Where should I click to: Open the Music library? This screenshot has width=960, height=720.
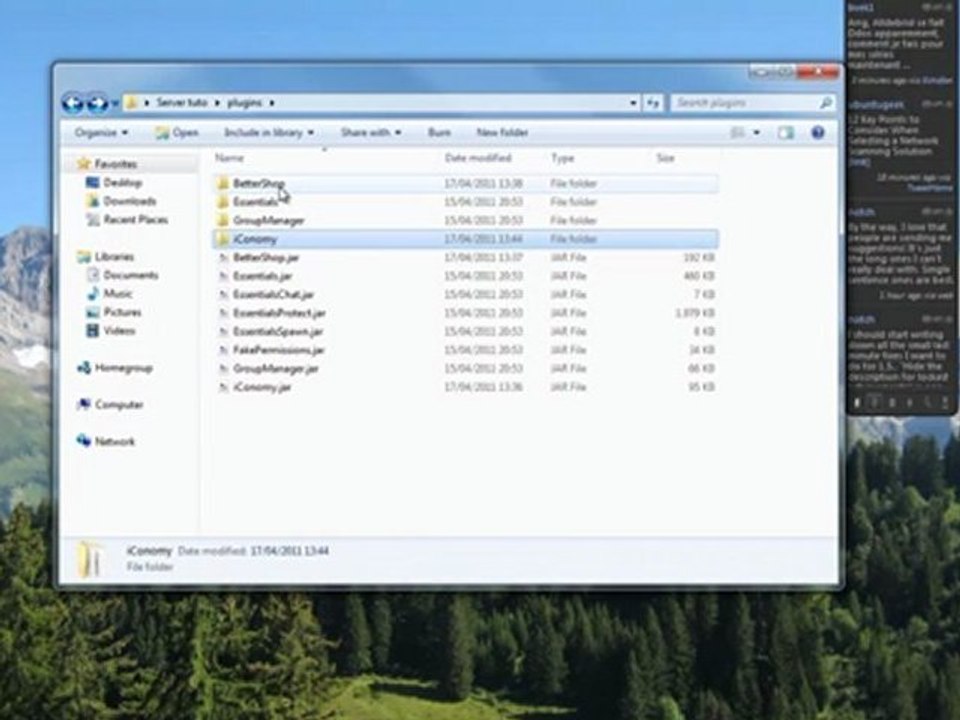[x=118, y=293]
